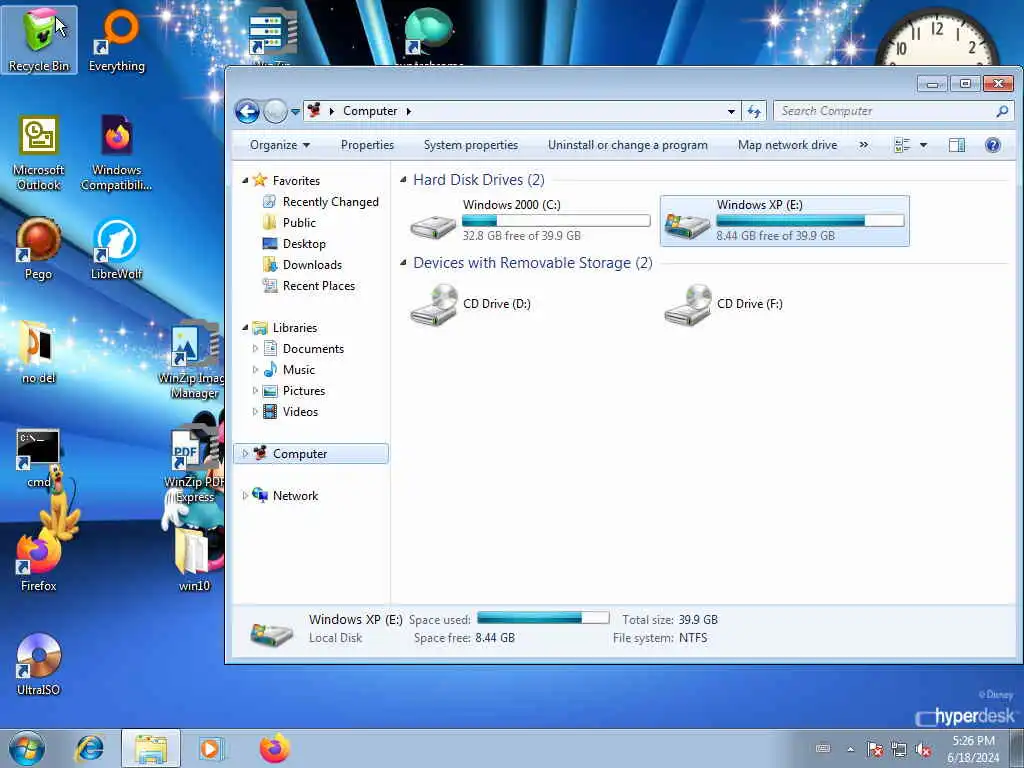Viewport: 1024px width, 768px height.
Task: Click the taskbar clock
Action: click(x=973, y=749)
